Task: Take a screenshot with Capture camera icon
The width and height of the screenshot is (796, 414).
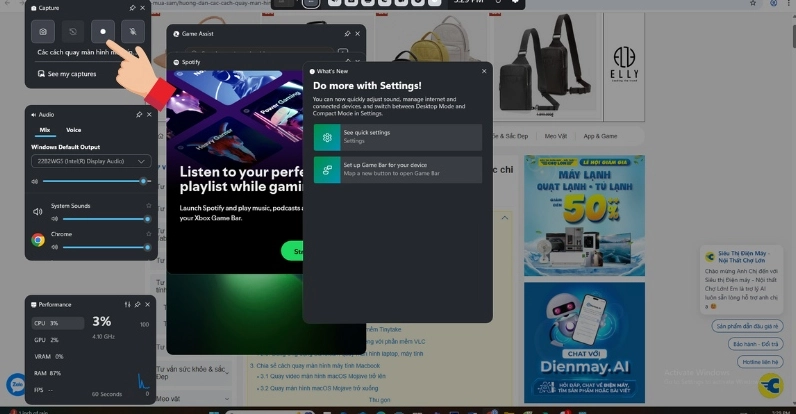Action: pos(43,31)
